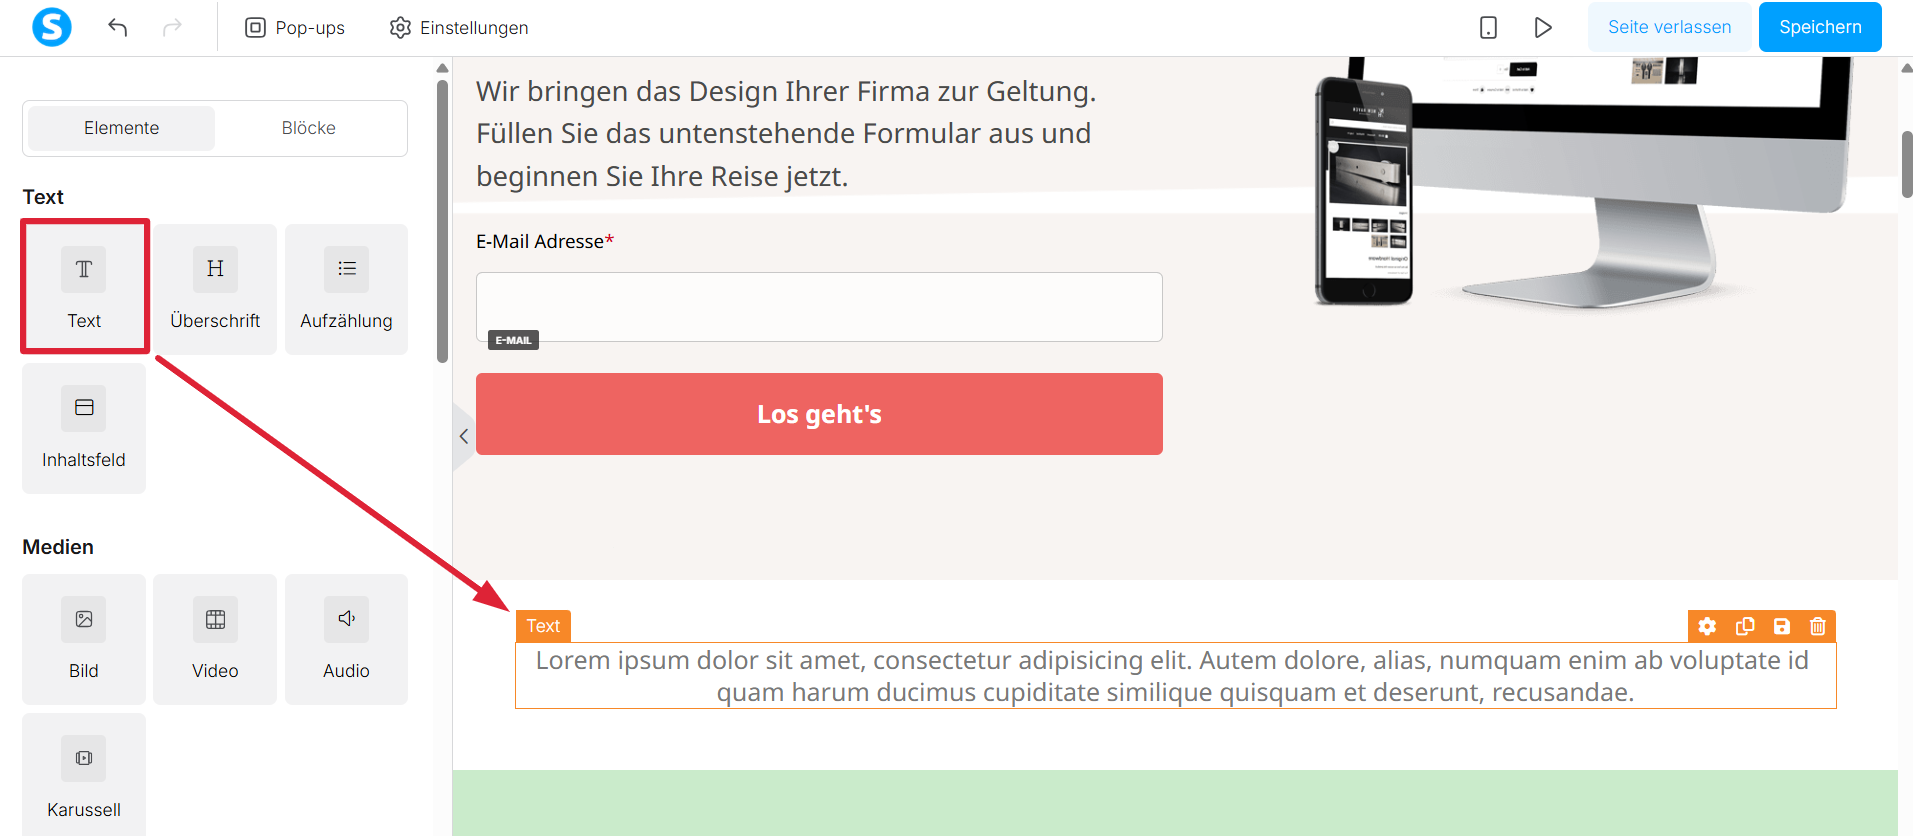Pick the Inhaltsfeld element
The height and width of the screenshot is (836, 1913).
coord(84,428)
